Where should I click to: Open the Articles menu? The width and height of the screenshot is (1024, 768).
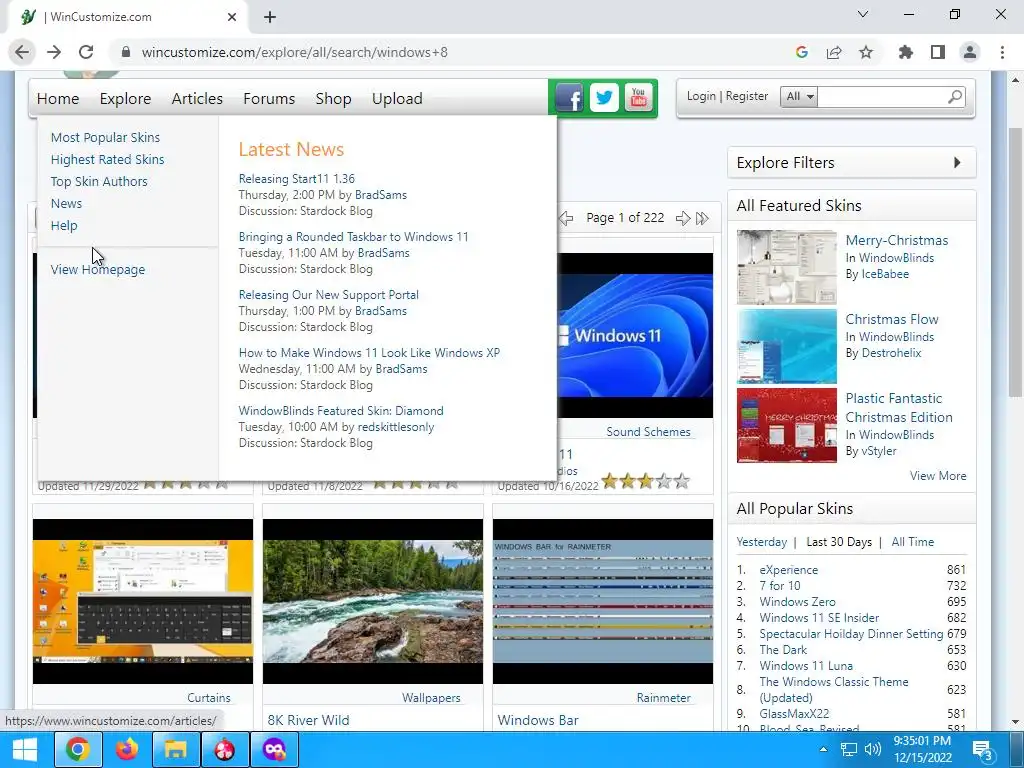click(x=197, y=99)
